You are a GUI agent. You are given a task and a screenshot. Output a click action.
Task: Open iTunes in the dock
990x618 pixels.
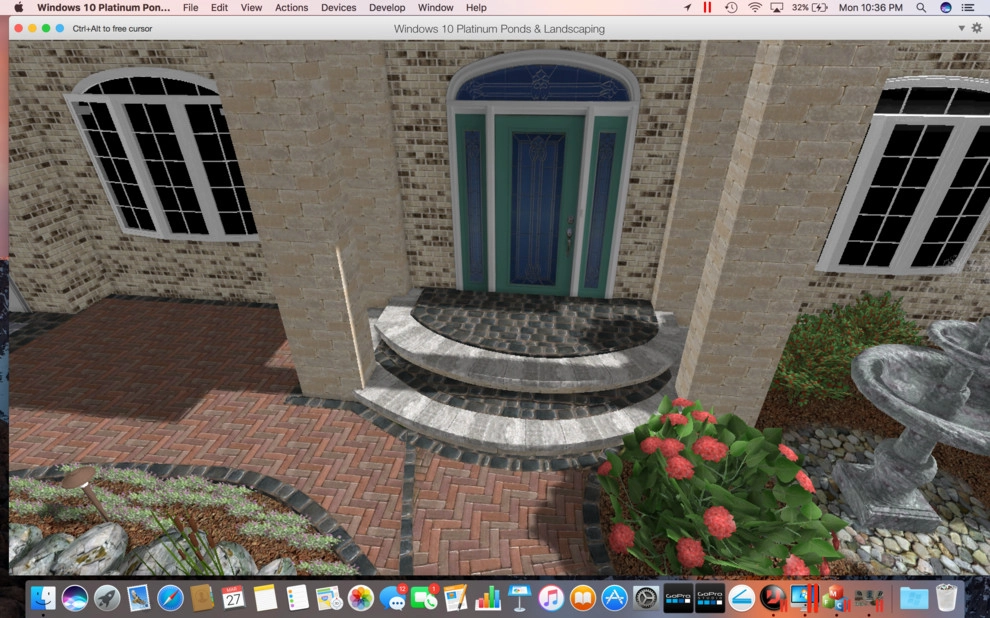pos(551,597)
